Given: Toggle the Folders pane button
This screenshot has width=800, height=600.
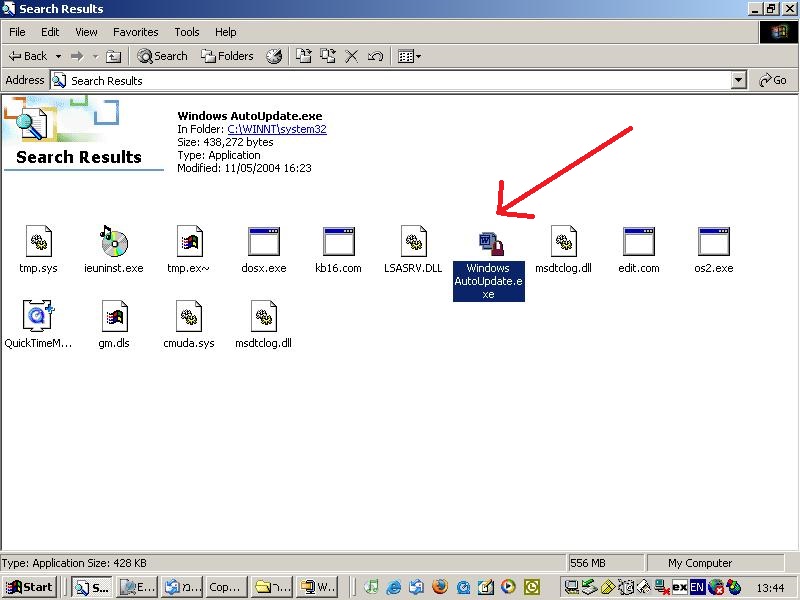Looking at the screenshot, I should (227, 56).
